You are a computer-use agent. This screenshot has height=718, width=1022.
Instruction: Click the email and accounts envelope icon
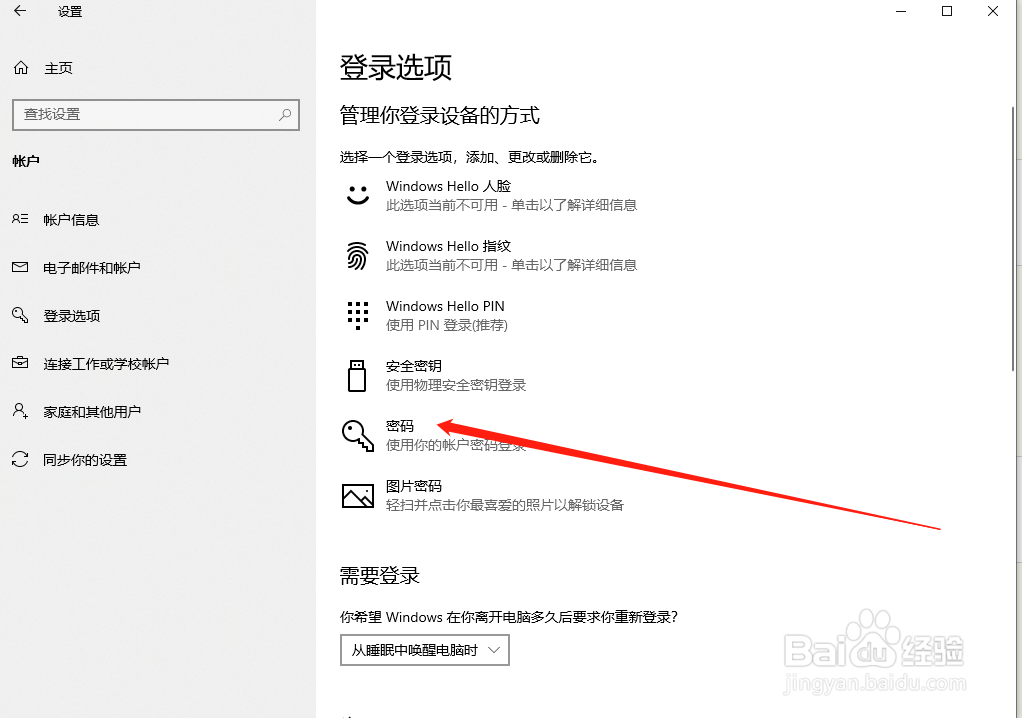21,267
